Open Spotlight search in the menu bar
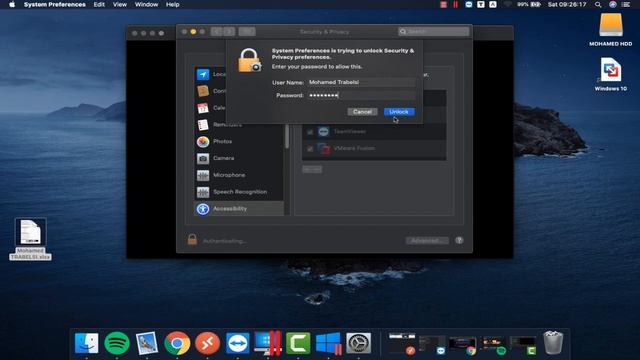 click(x=598, y=4)
